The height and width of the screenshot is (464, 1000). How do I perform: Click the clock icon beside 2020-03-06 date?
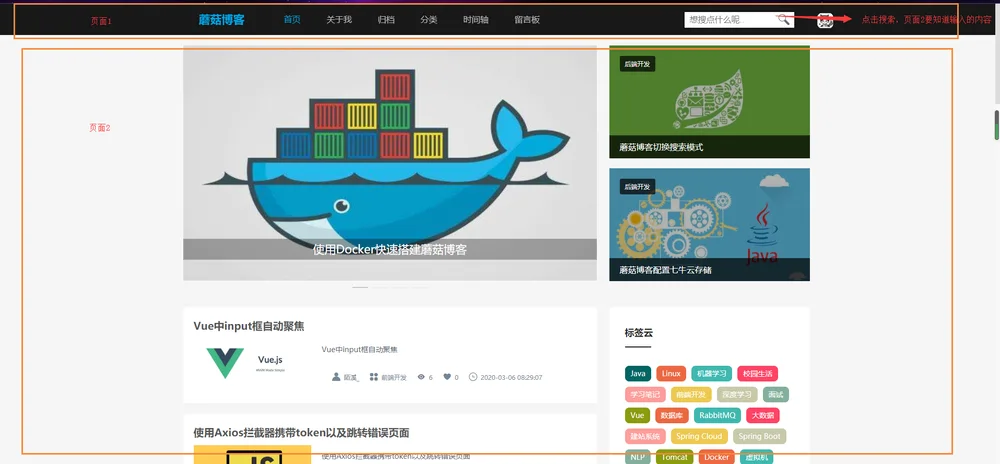[473, 377]
